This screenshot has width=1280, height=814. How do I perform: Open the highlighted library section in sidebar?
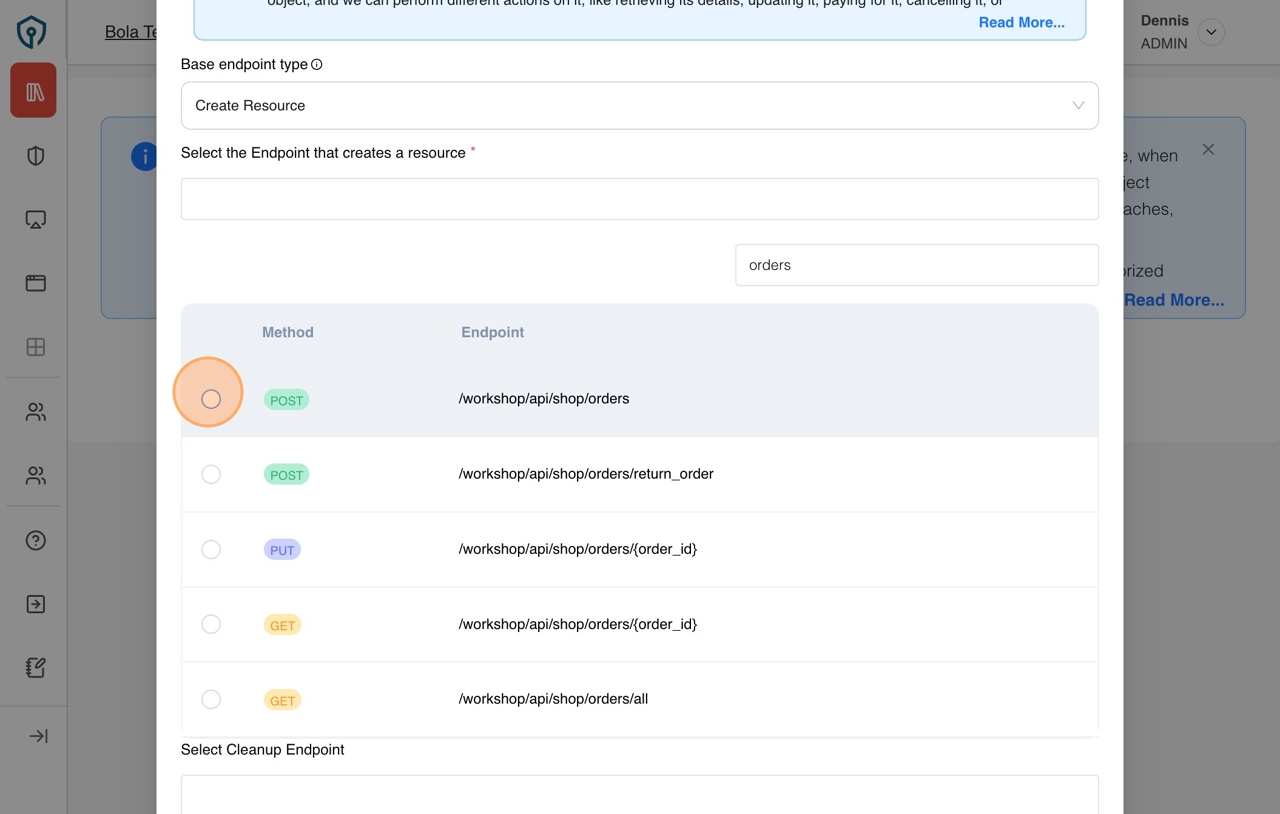coord(33,90)
